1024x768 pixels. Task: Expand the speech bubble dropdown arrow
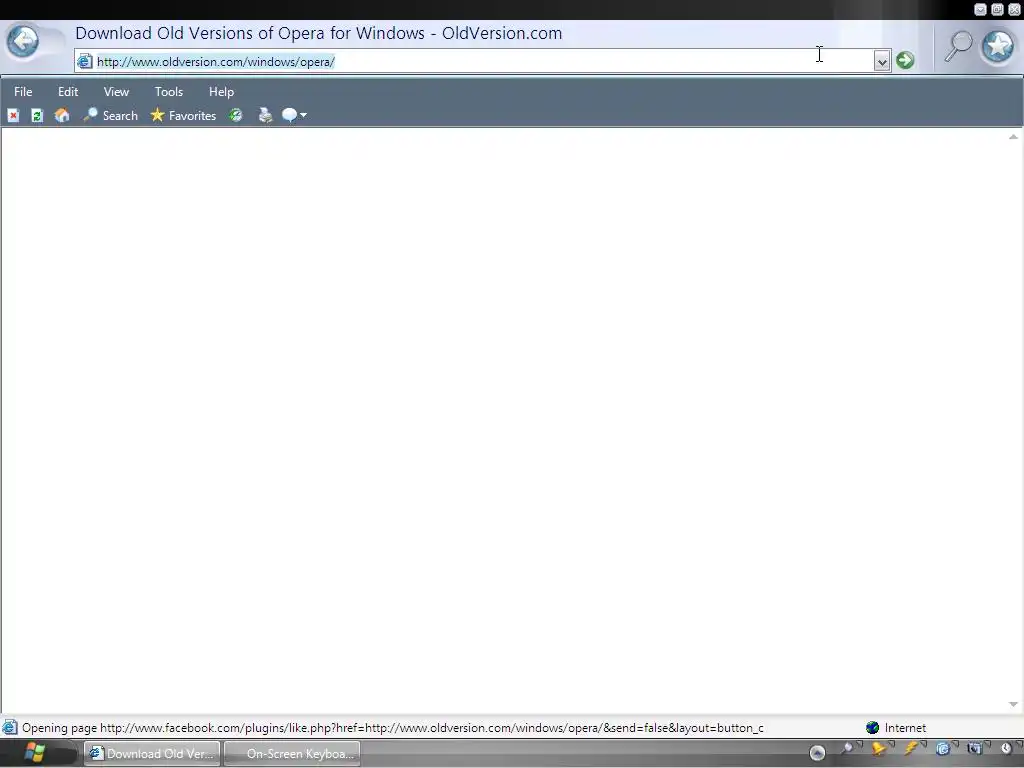point(304,116)
